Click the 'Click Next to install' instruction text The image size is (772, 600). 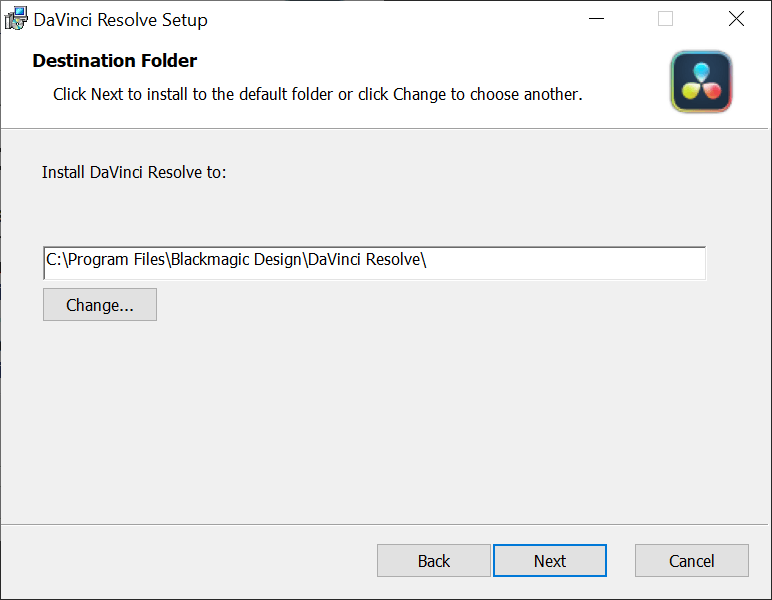pos(317,95)
